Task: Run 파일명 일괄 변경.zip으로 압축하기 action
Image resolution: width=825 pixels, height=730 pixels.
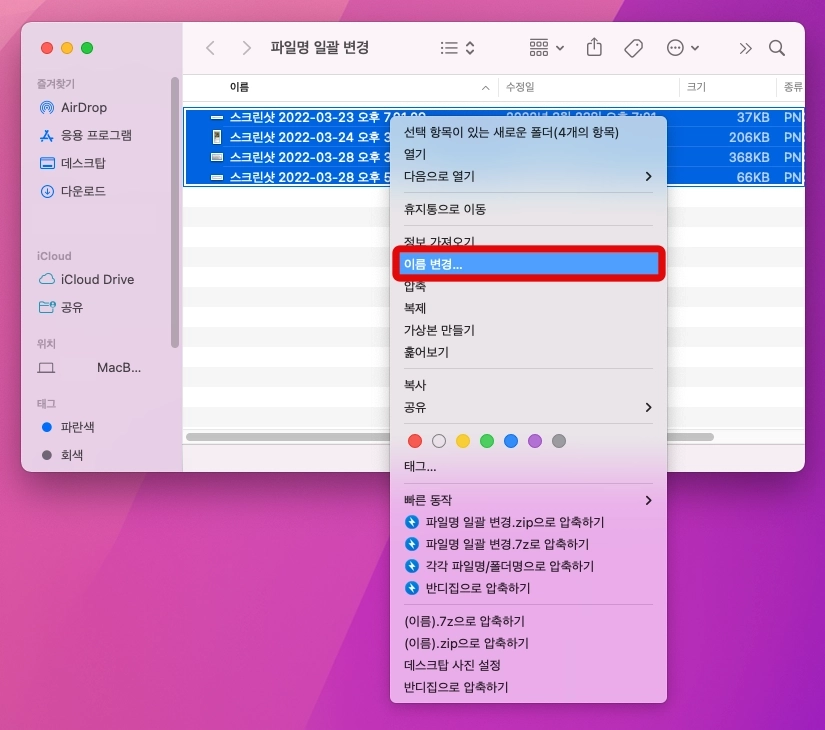Action: click(x=528, y=522)
